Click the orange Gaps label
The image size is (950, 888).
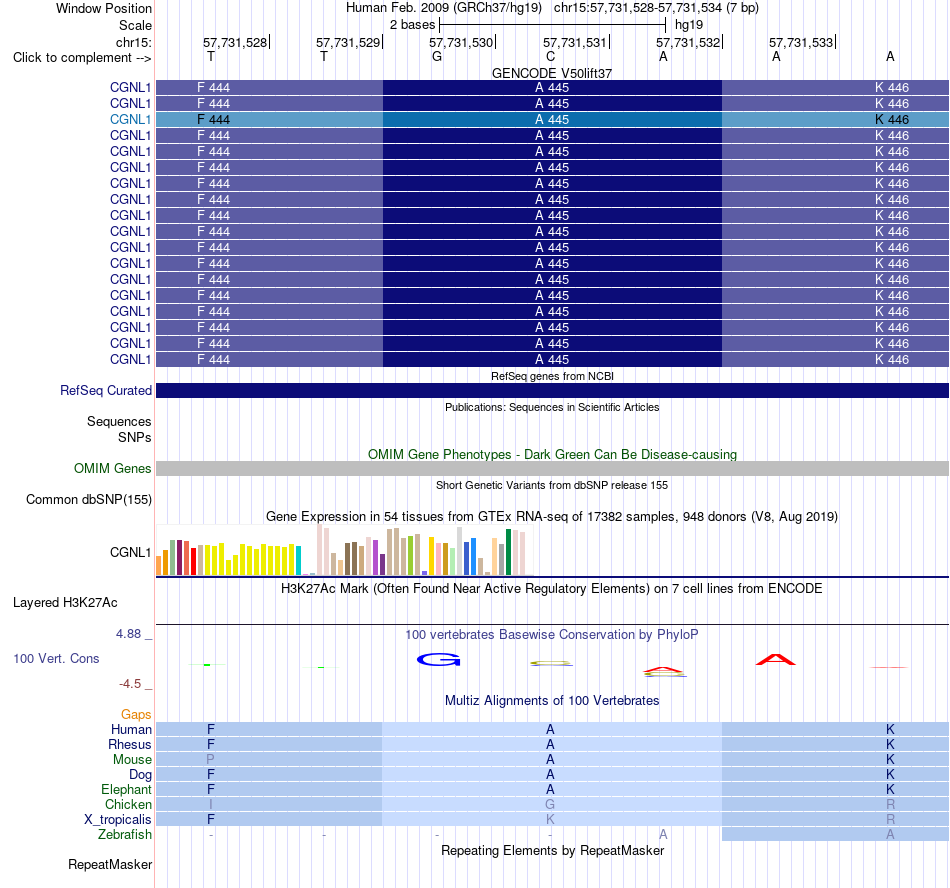(136, 715)
